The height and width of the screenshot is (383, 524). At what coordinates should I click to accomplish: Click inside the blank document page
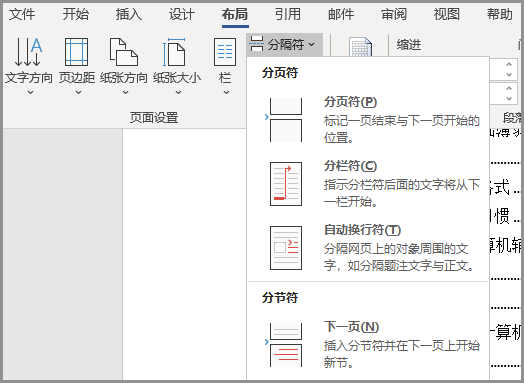coord(184,254)
